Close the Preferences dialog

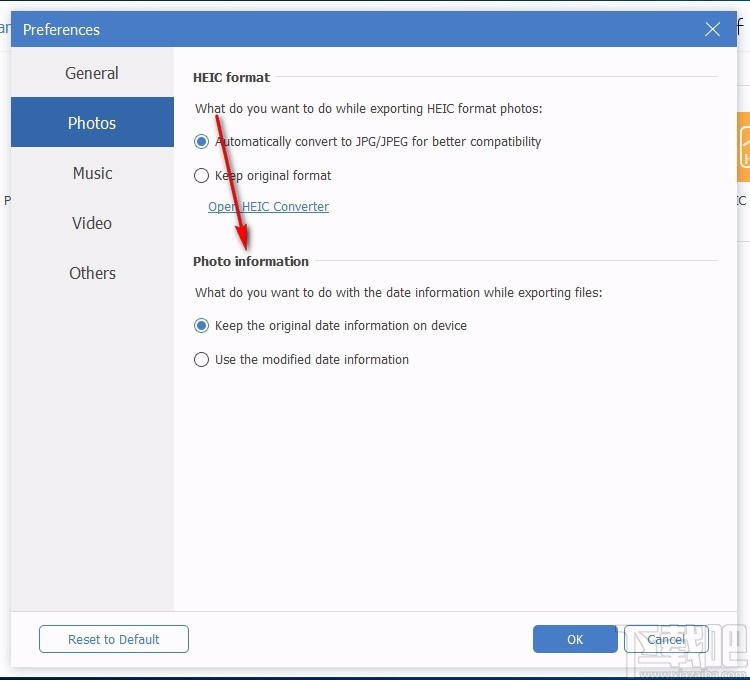pos(712,29)
